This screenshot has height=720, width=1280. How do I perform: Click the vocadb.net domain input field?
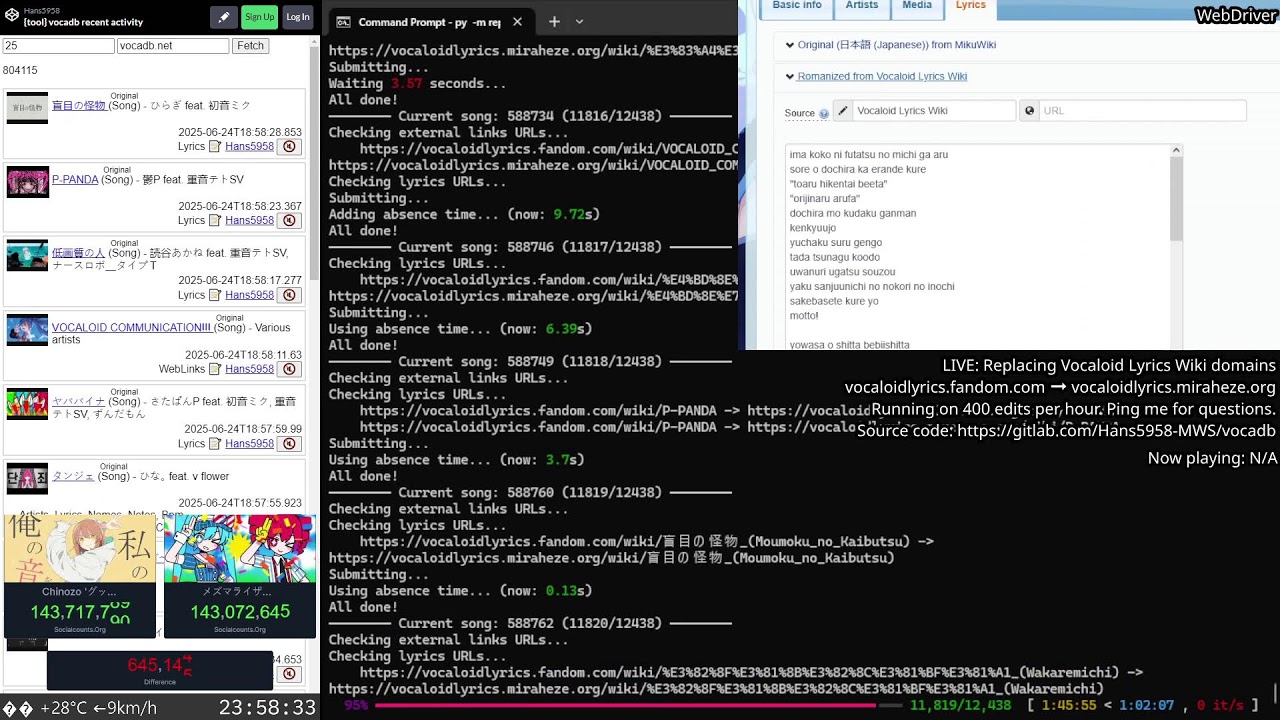tap(173, 46)
